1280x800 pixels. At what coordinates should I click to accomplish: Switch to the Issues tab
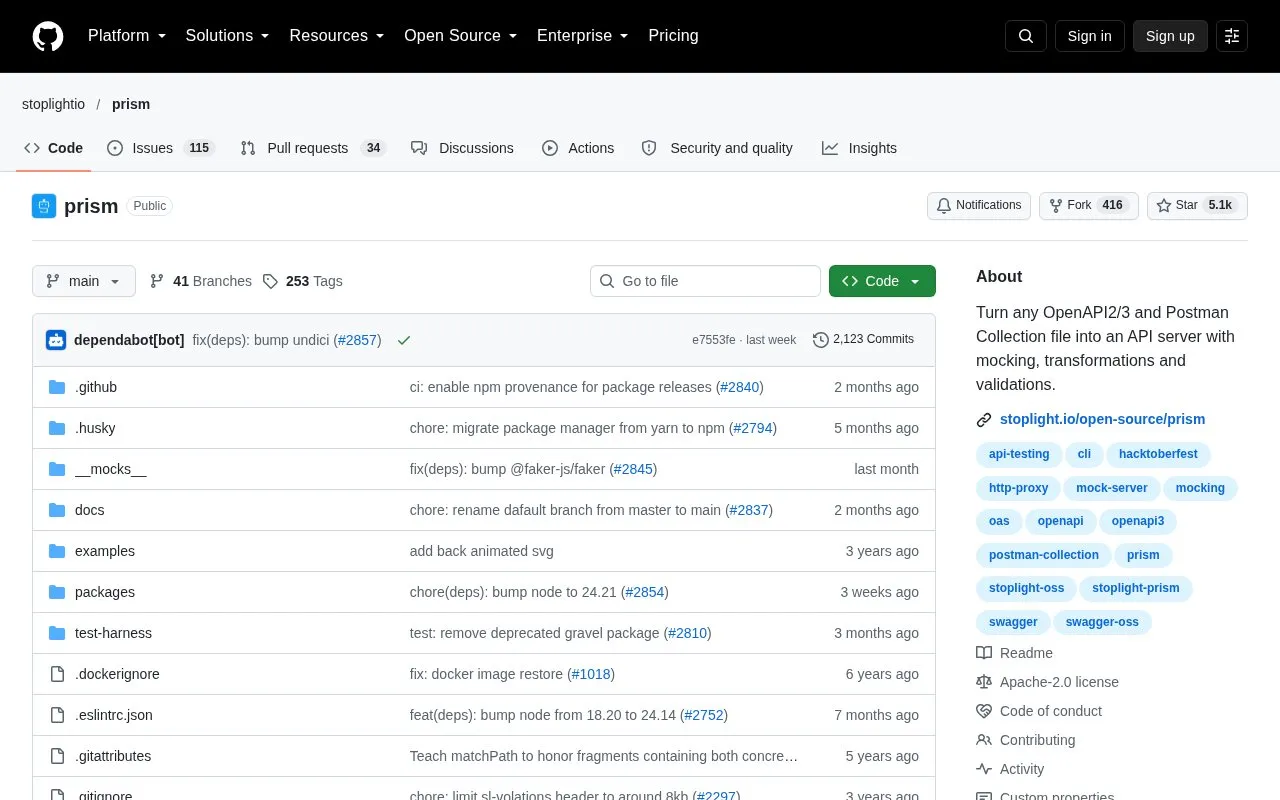pos(161,148)
